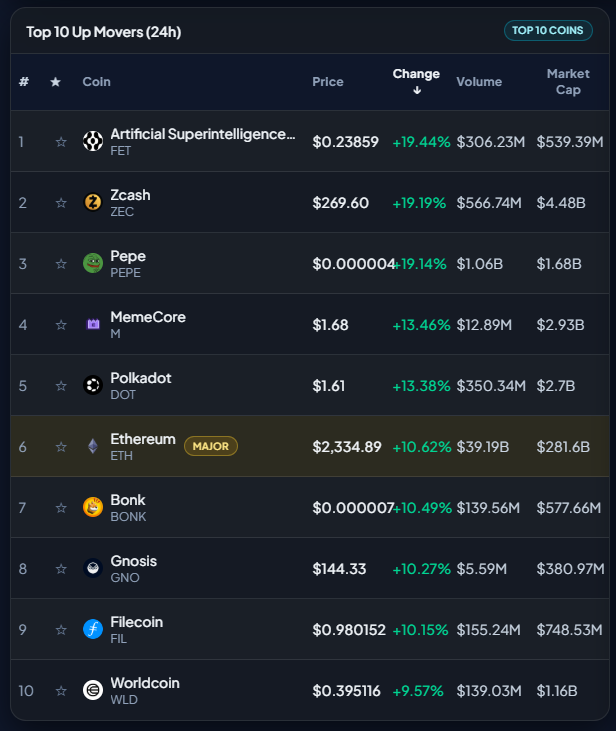Click the Filecoin blue logo
Screen dimensions: 616x731
click(93, 629)
